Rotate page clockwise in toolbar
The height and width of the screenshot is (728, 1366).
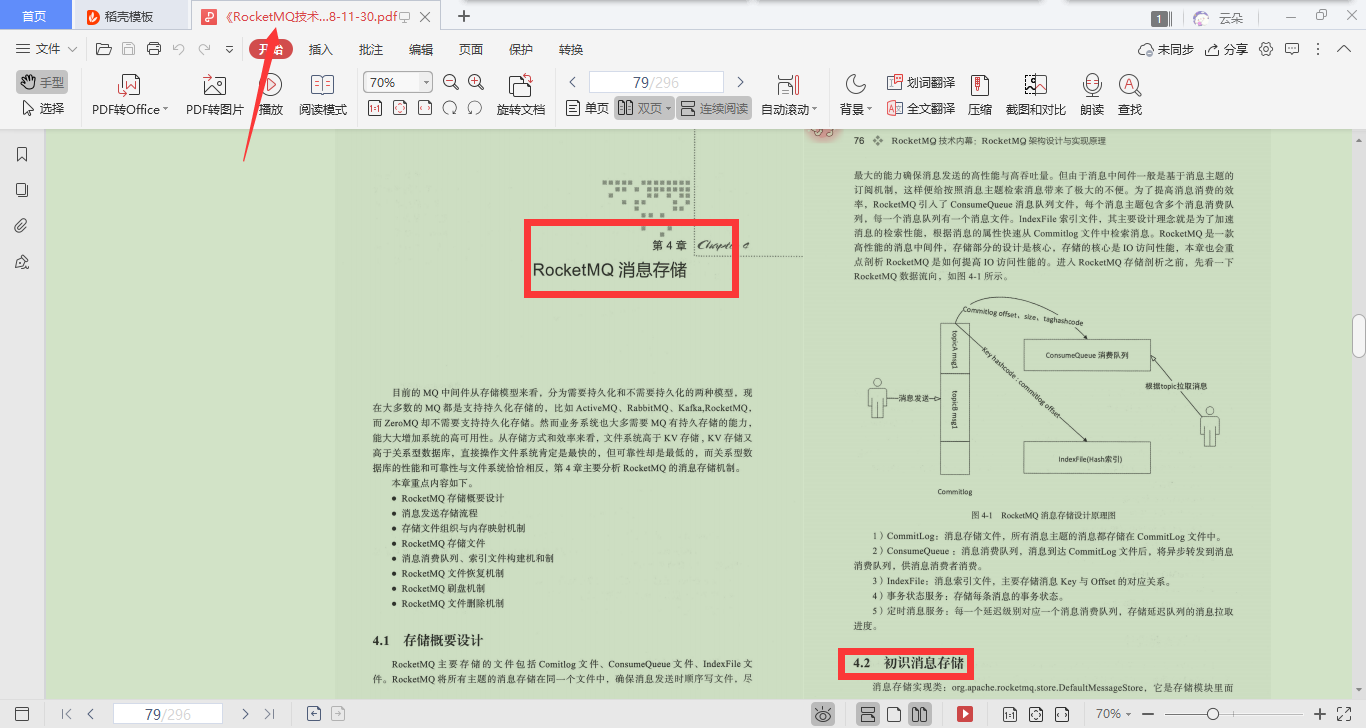[x=475, y=108]
